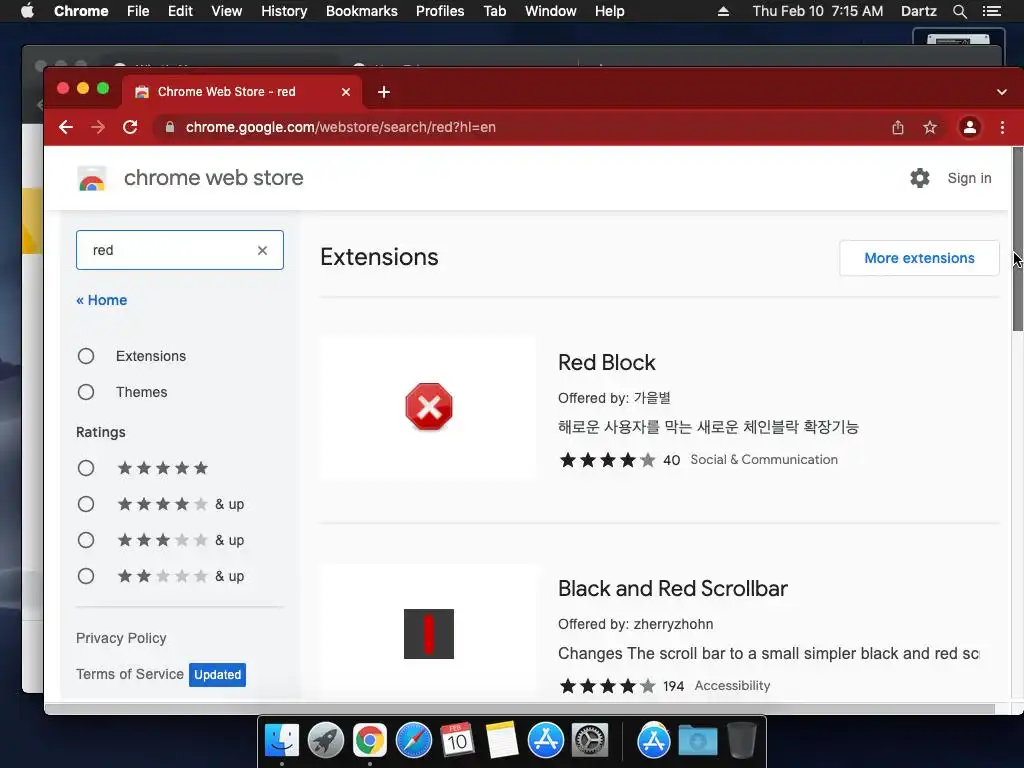Open the Bookmarks menu
The height and width of the screenshot is (768, 1024).
pos(362,11)
